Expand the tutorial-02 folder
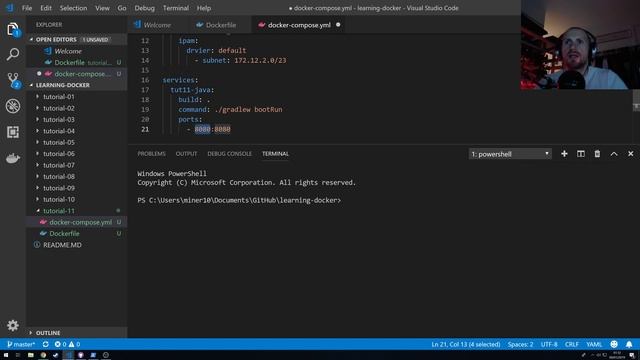This screenshot has height=360, width=640. (x=77, y=108)
